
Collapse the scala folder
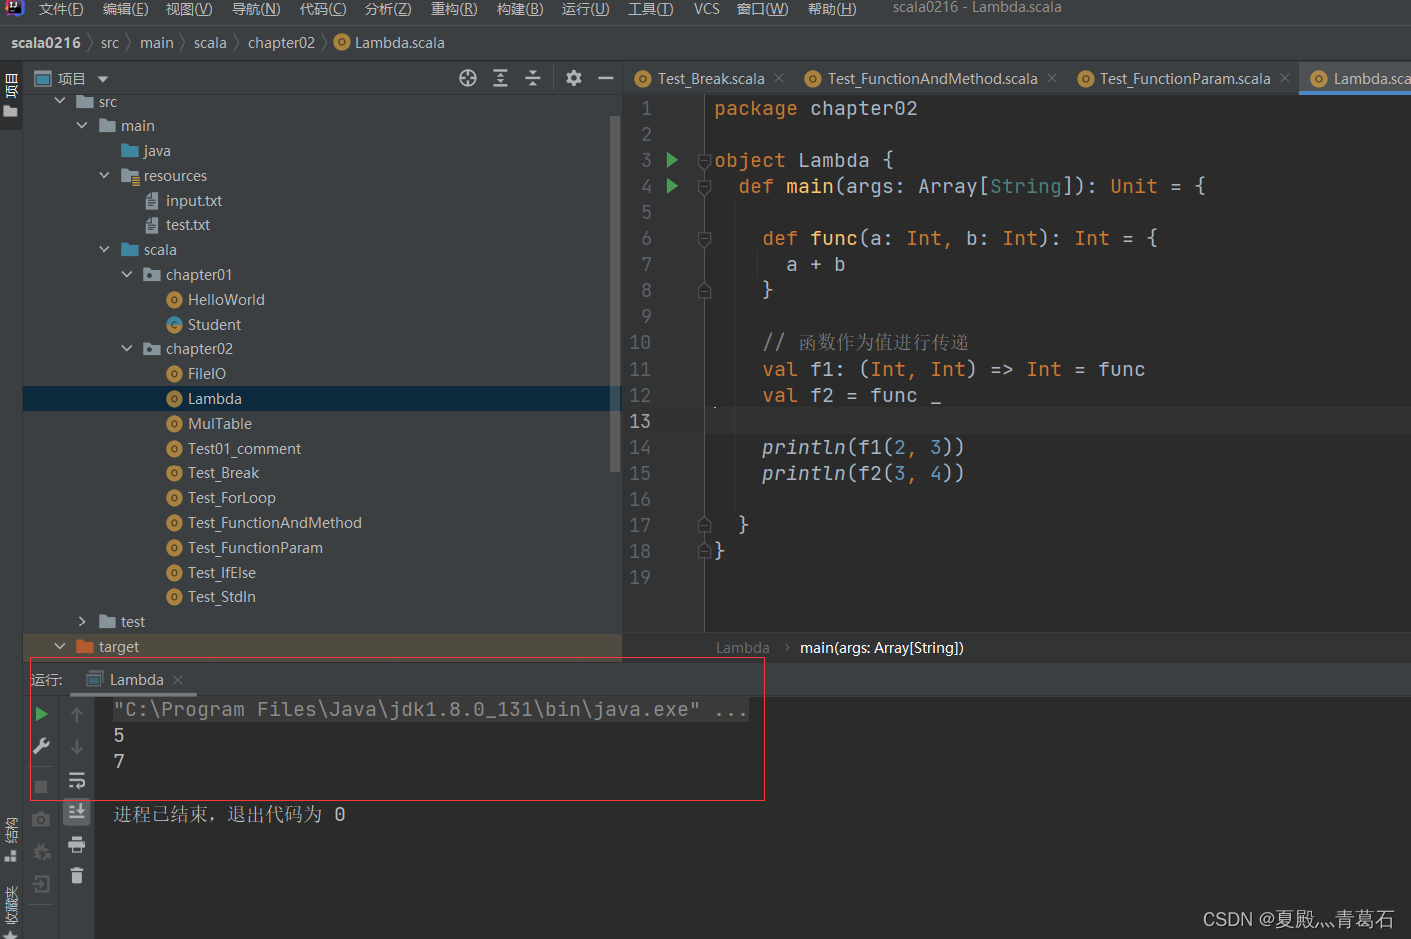tap(105, 250)
